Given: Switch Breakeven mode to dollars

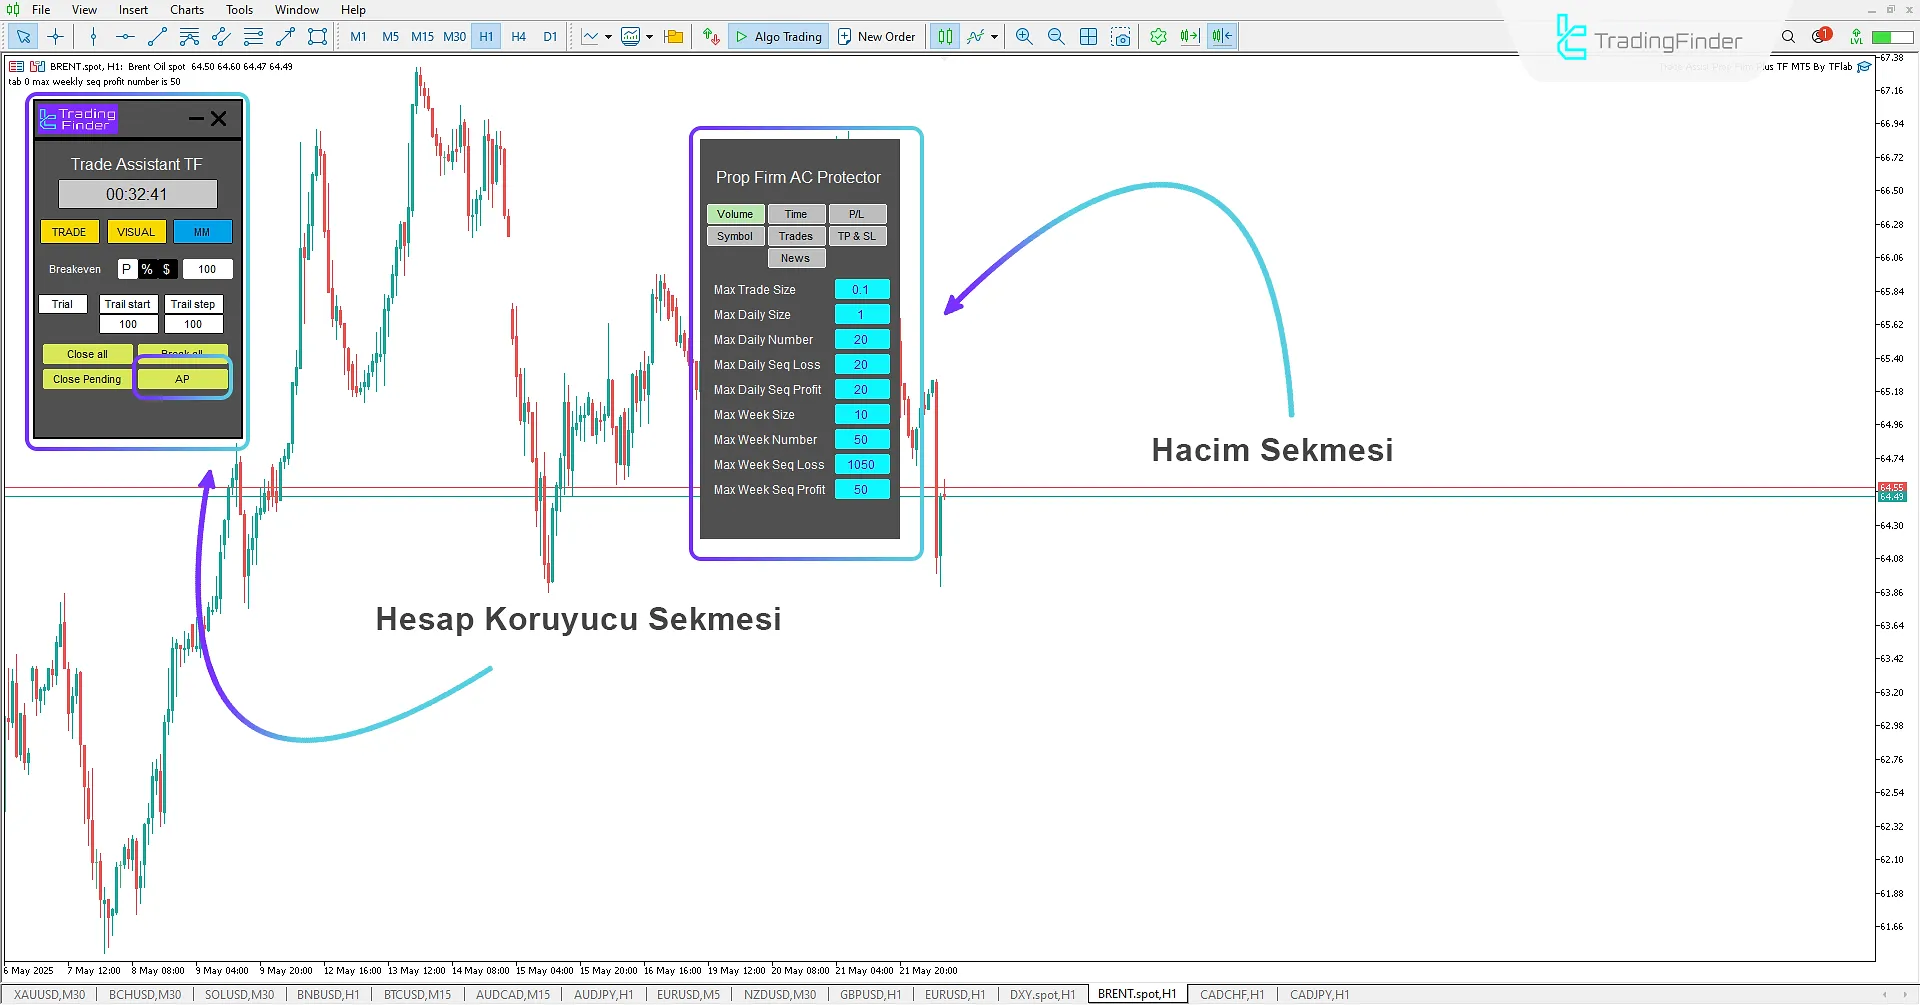Looking at the screenshot, I should pos(166,269).
